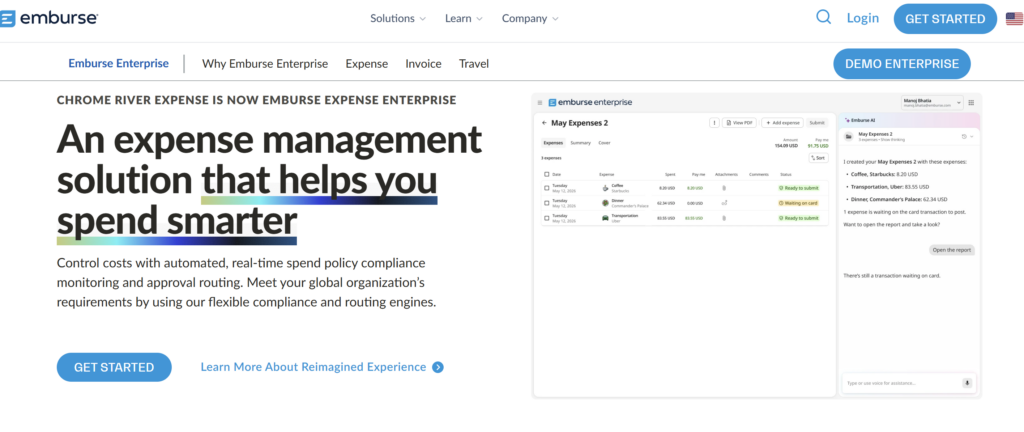Open the Manoj Bhatia account dropdown
The image size is (1024, 432).
click(x=932, y=102)
